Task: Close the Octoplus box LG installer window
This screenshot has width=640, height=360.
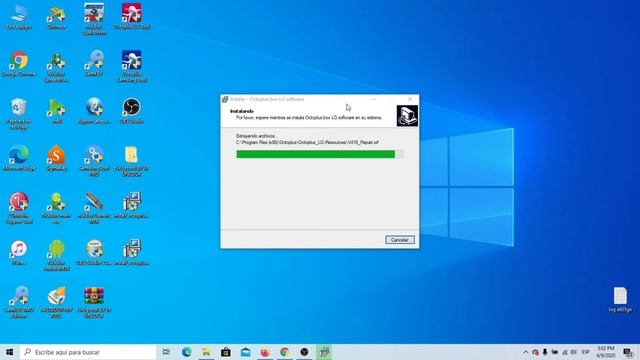Action: click(410, 99)
